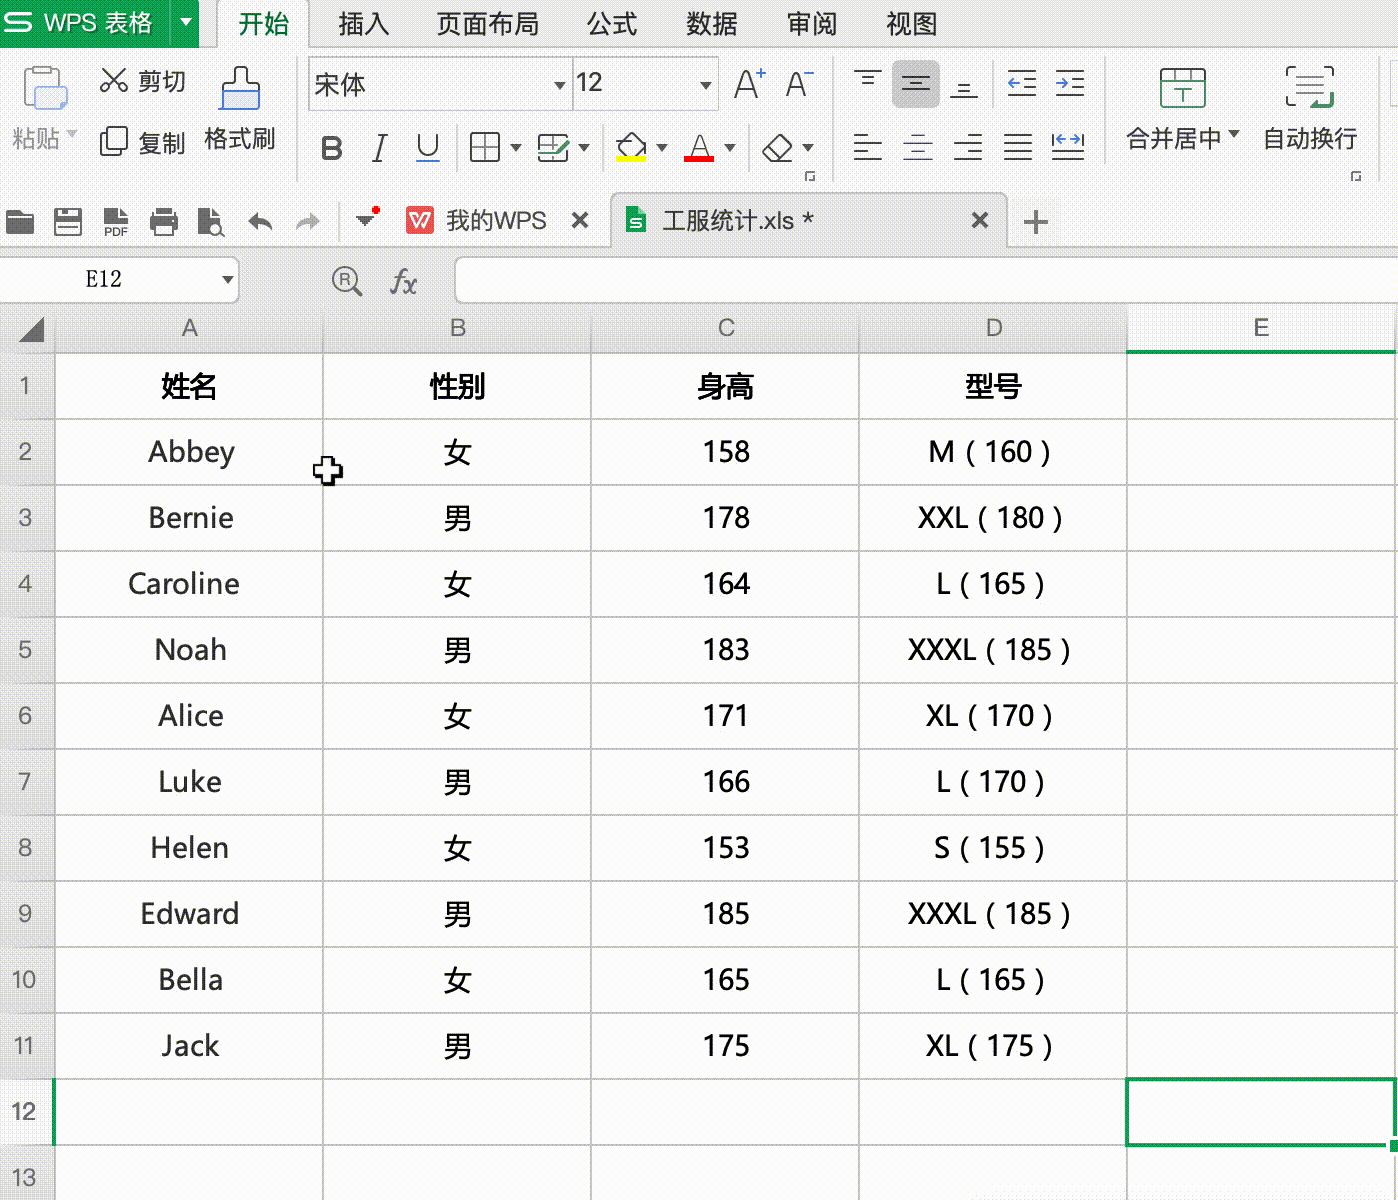Apply the yellow fill color bucket
Image resolution: width=1398 pixels, height=1200 pixels.
click(631, 147)
